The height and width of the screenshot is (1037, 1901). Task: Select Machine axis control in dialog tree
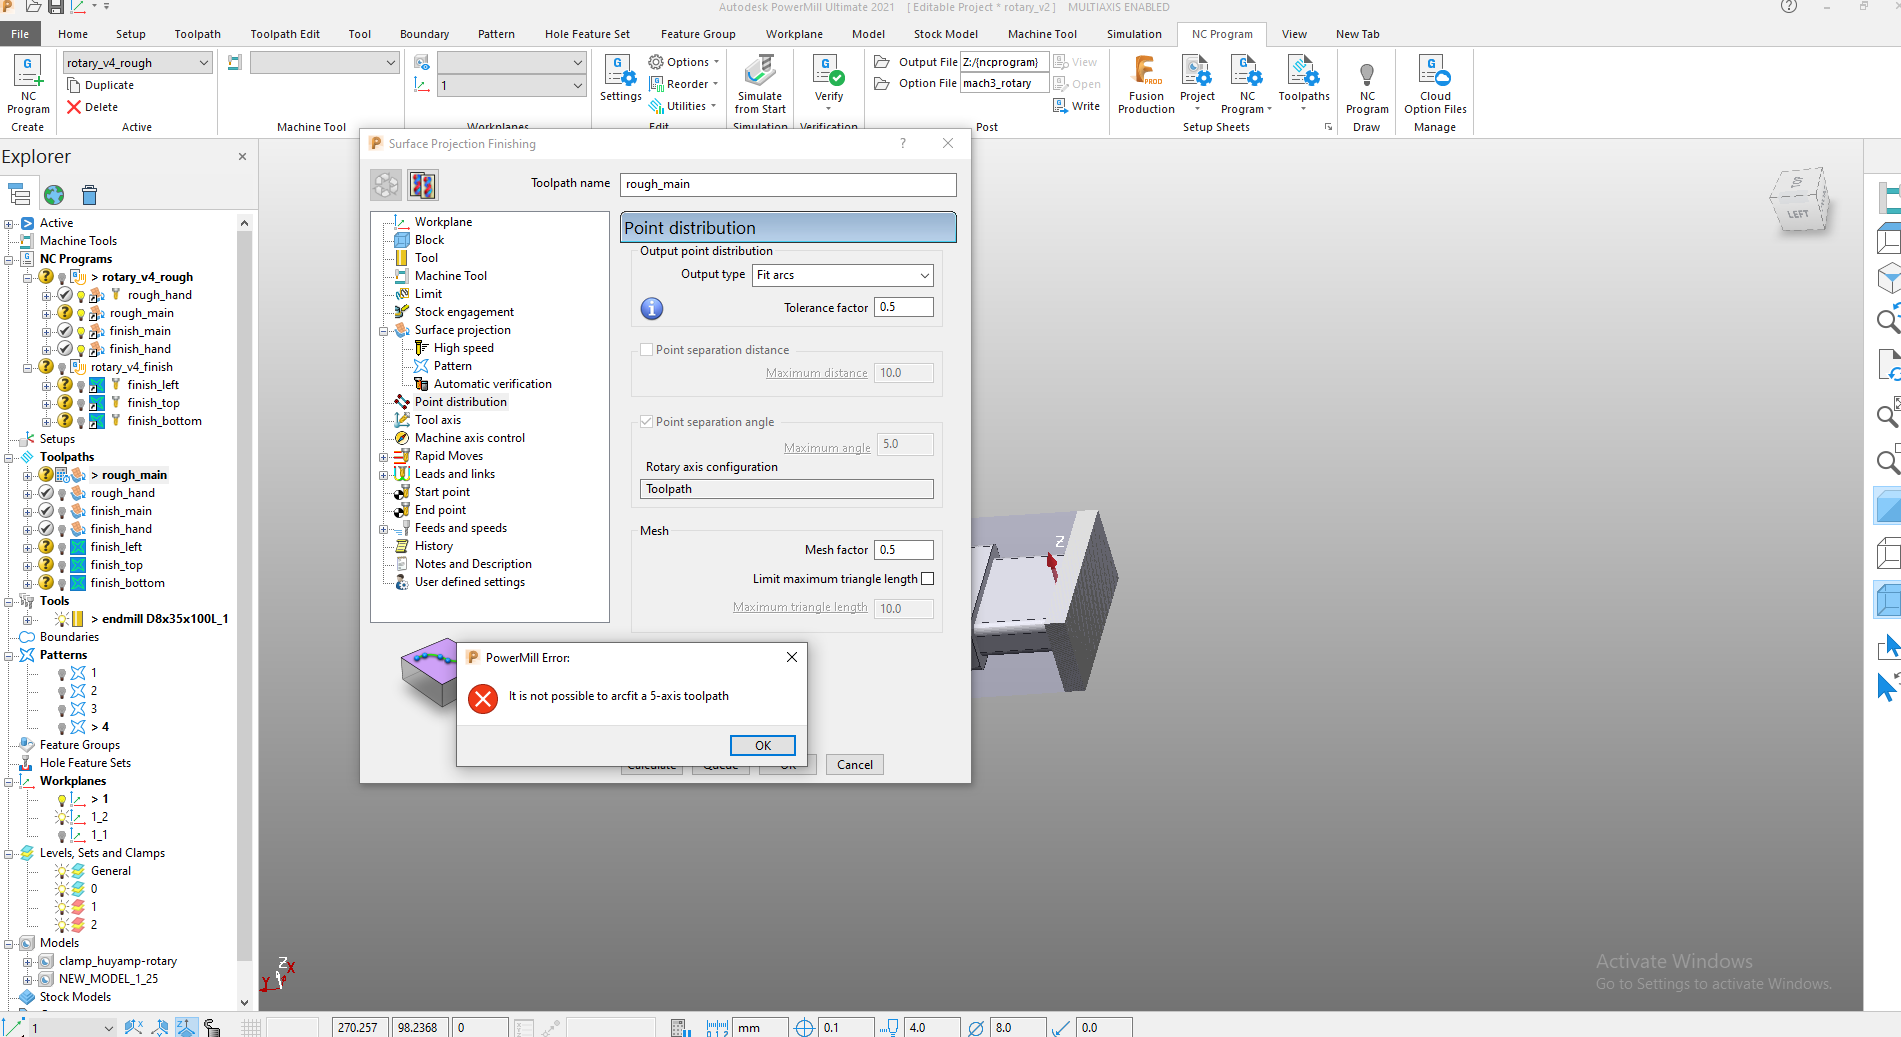470,439
